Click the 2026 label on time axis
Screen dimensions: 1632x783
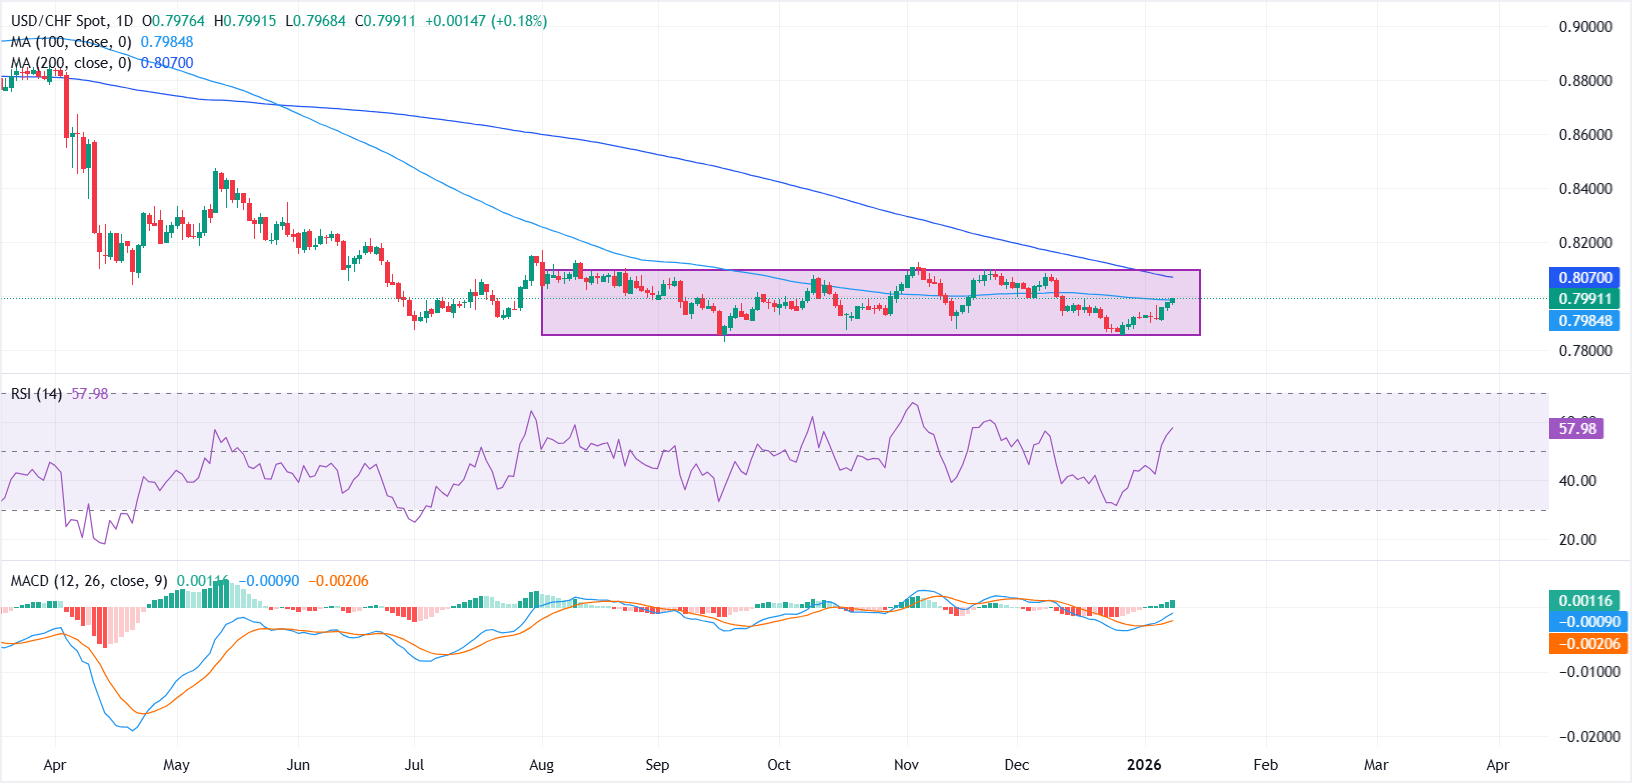1144,765
